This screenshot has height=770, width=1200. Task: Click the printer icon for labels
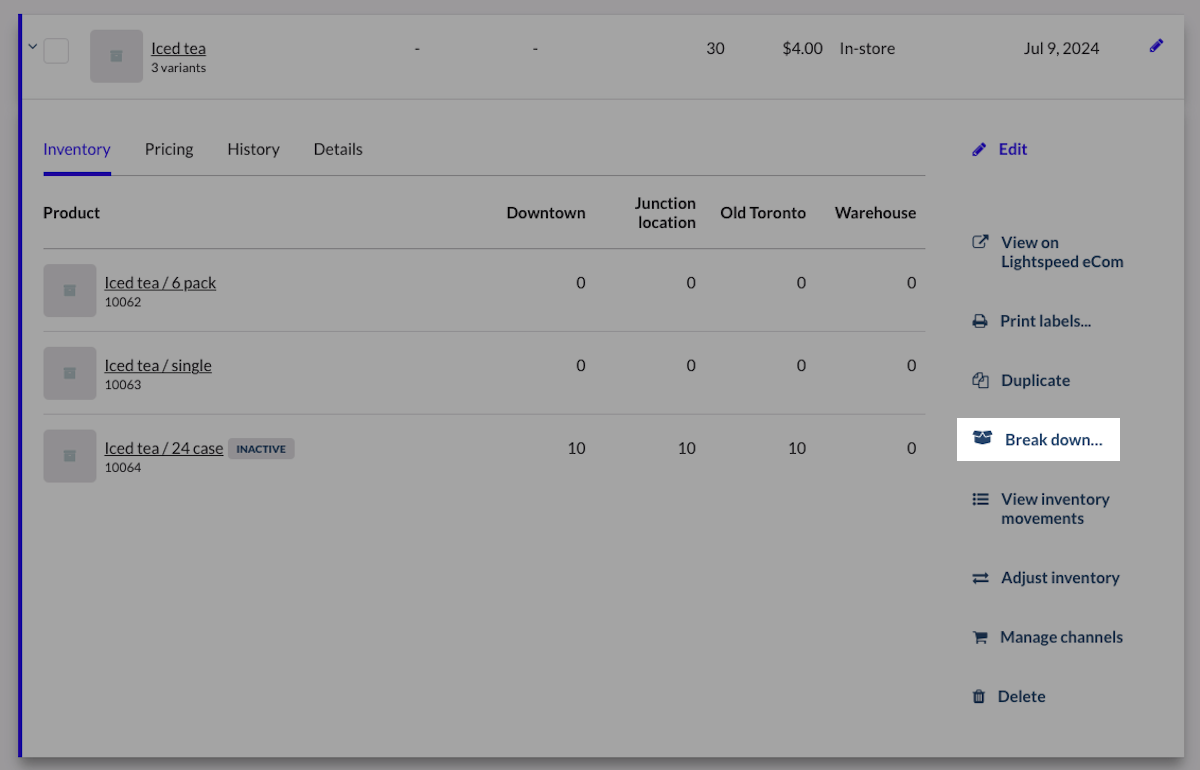point(980,322)
